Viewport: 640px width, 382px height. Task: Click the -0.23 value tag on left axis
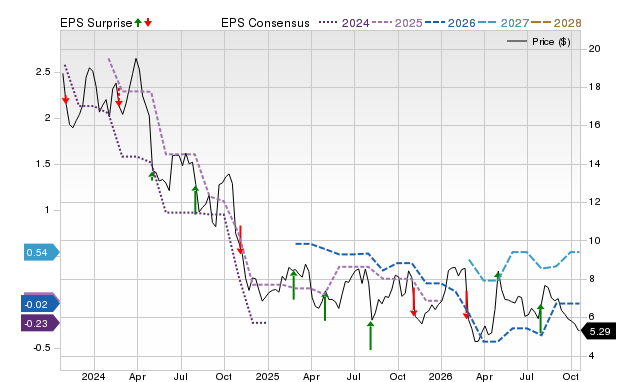(x=40, y=323)
